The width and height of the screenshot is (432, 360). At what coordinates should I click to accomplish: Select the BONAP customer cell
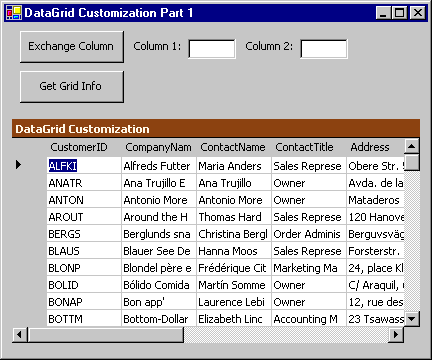[84, 301]
